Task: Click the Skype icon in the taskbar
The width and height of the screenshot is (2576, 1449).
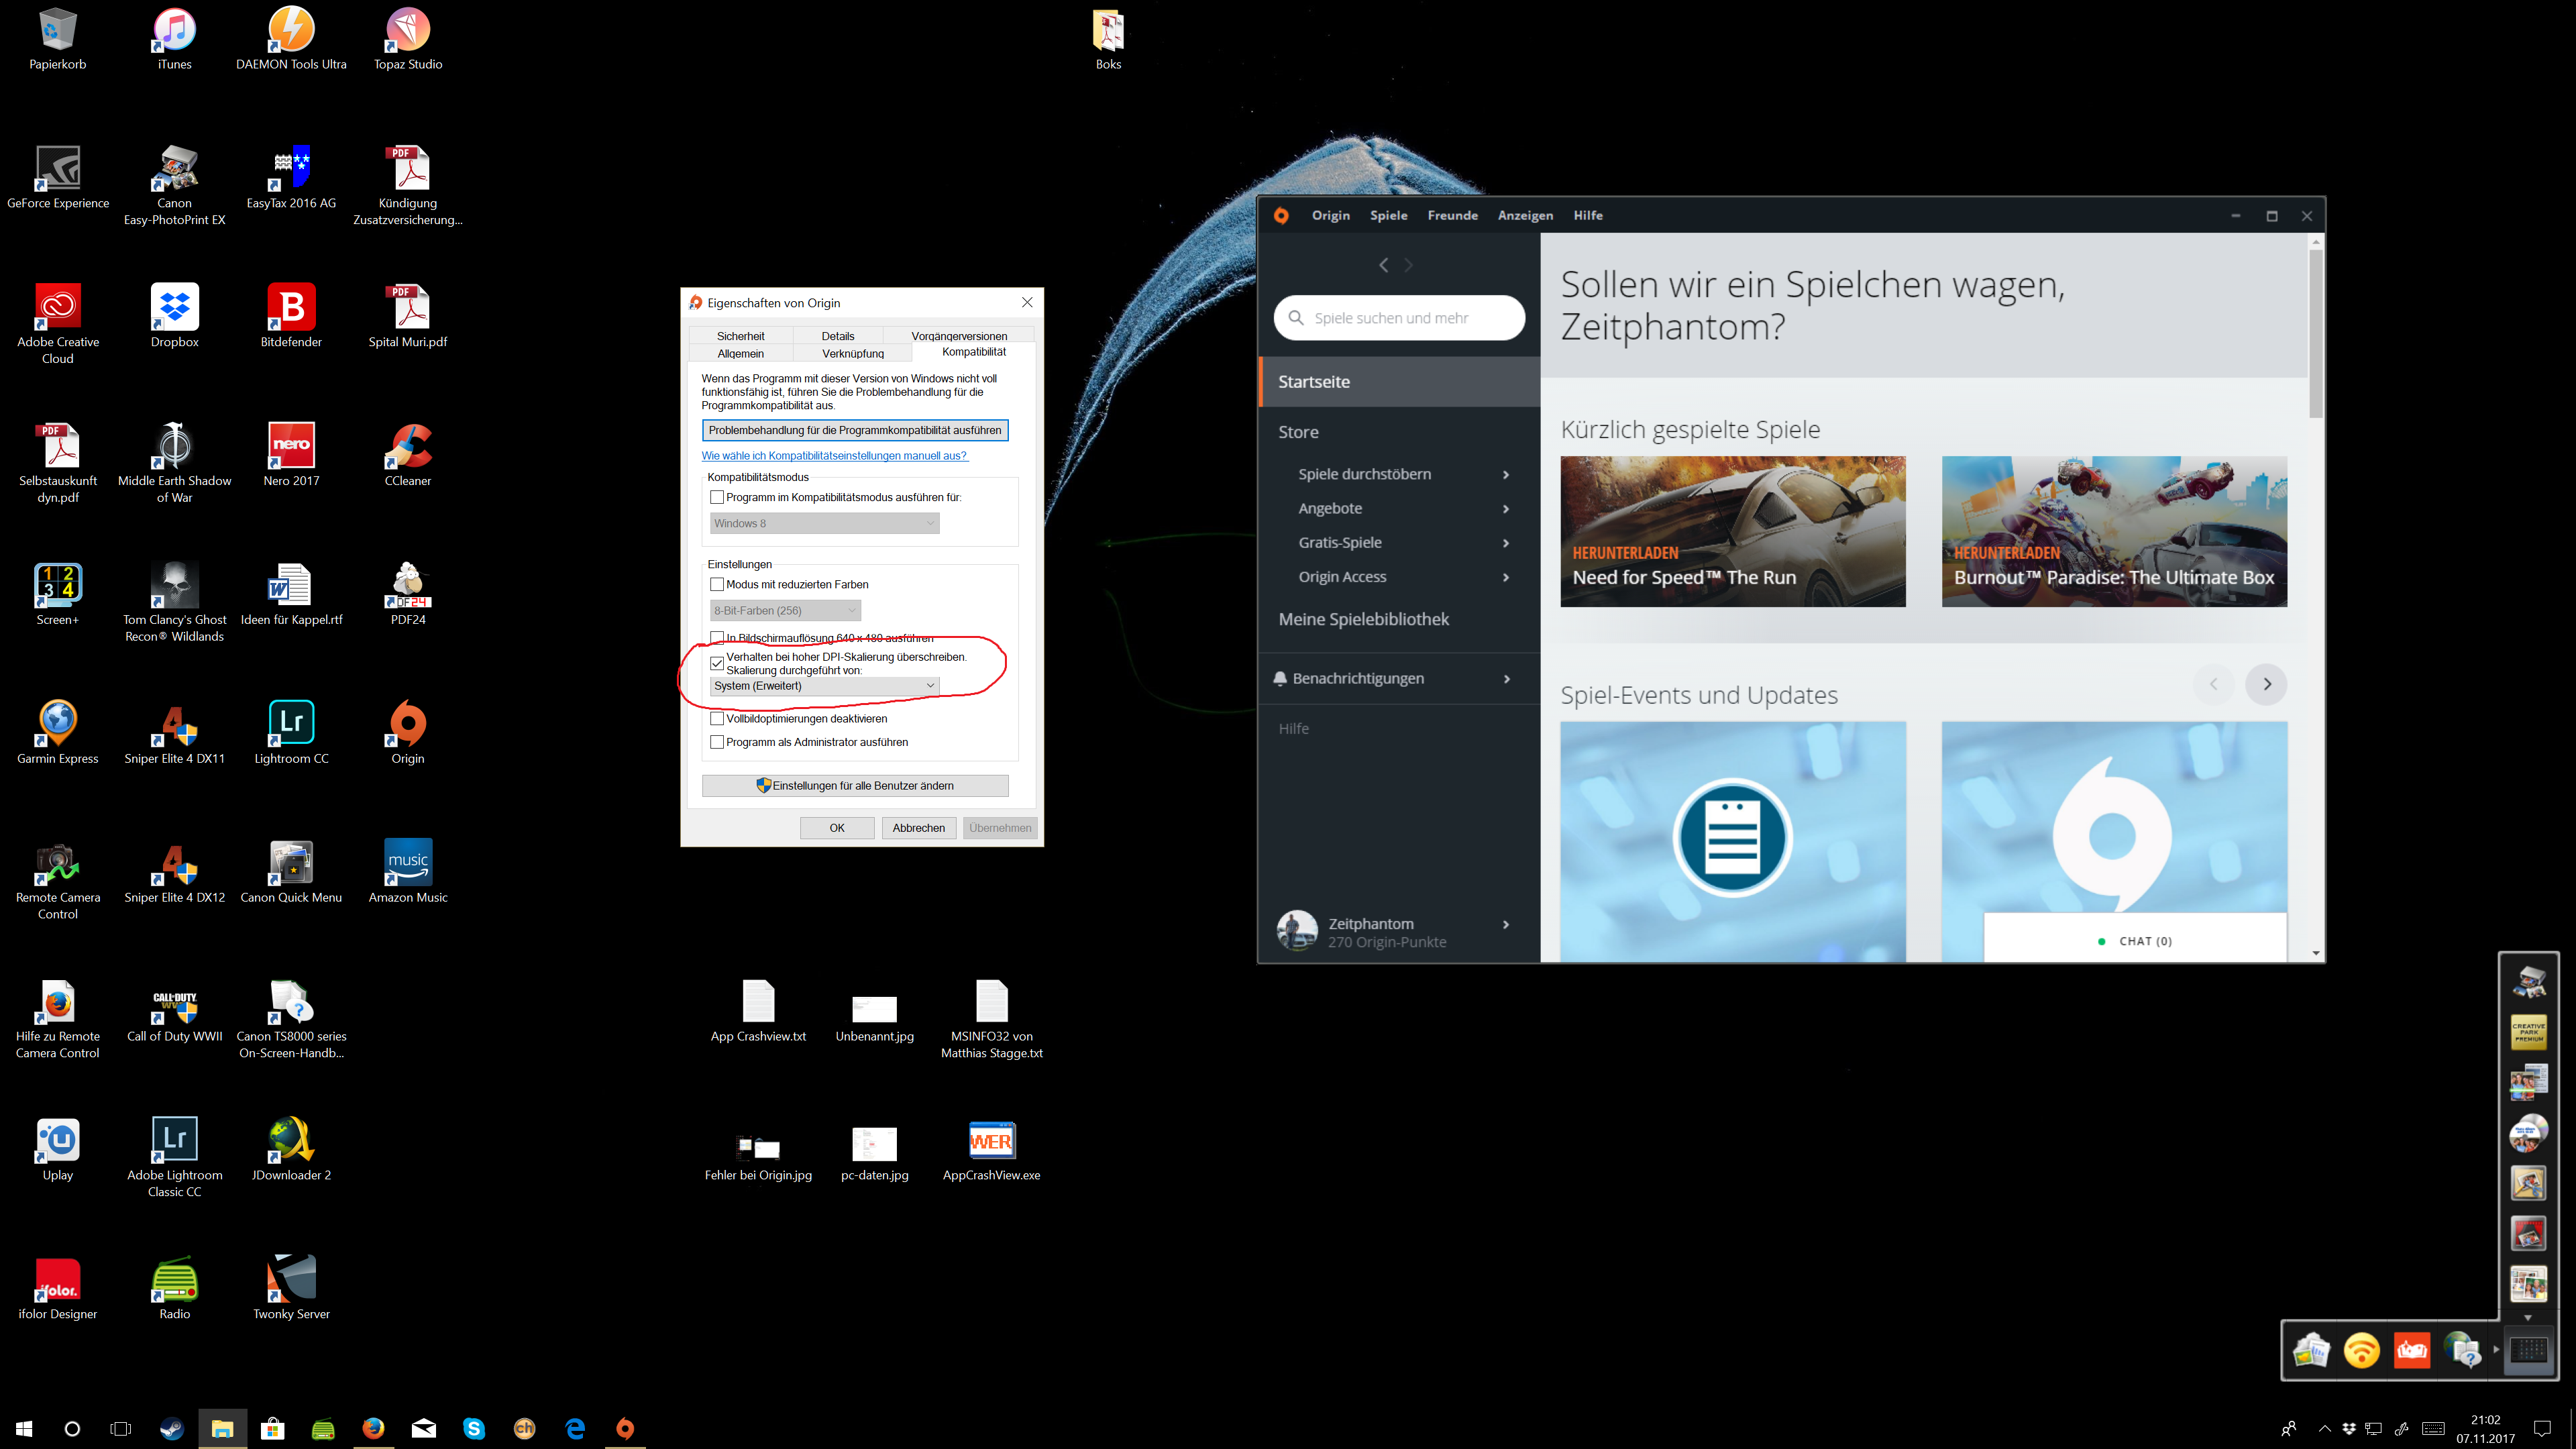Action: point(474,1428)
